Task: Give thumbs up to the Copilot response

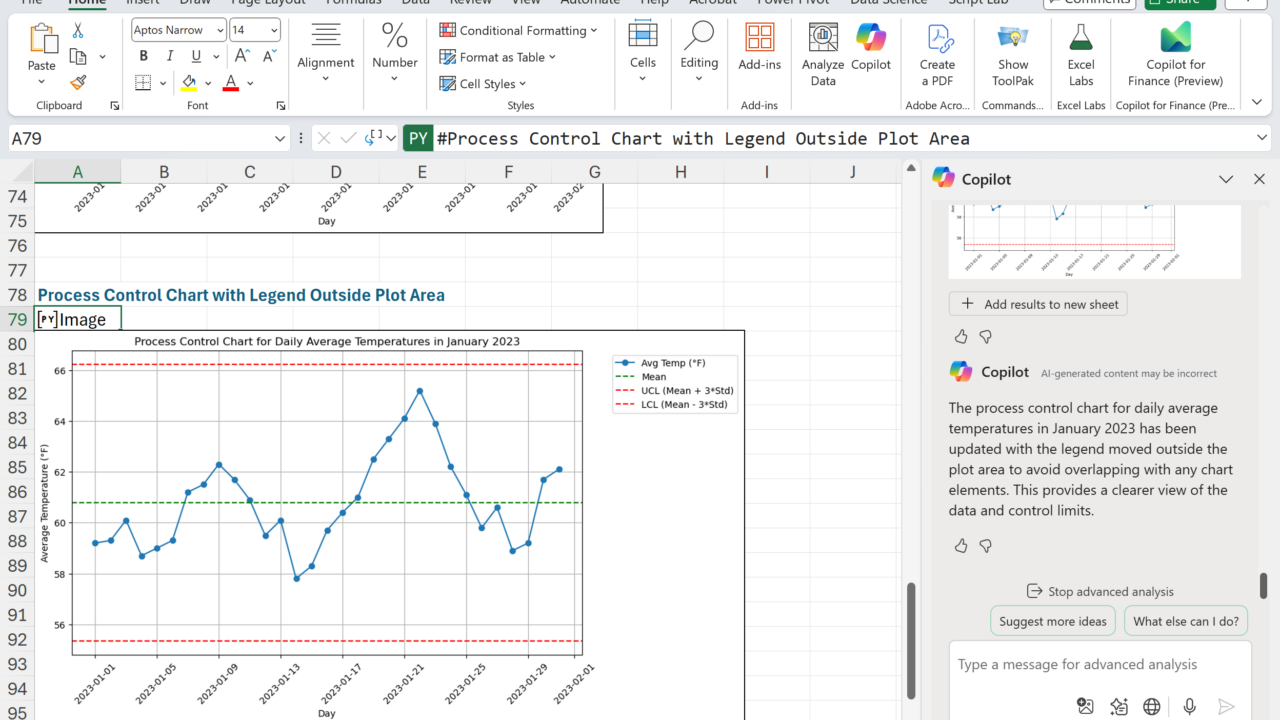Action: 961,546
